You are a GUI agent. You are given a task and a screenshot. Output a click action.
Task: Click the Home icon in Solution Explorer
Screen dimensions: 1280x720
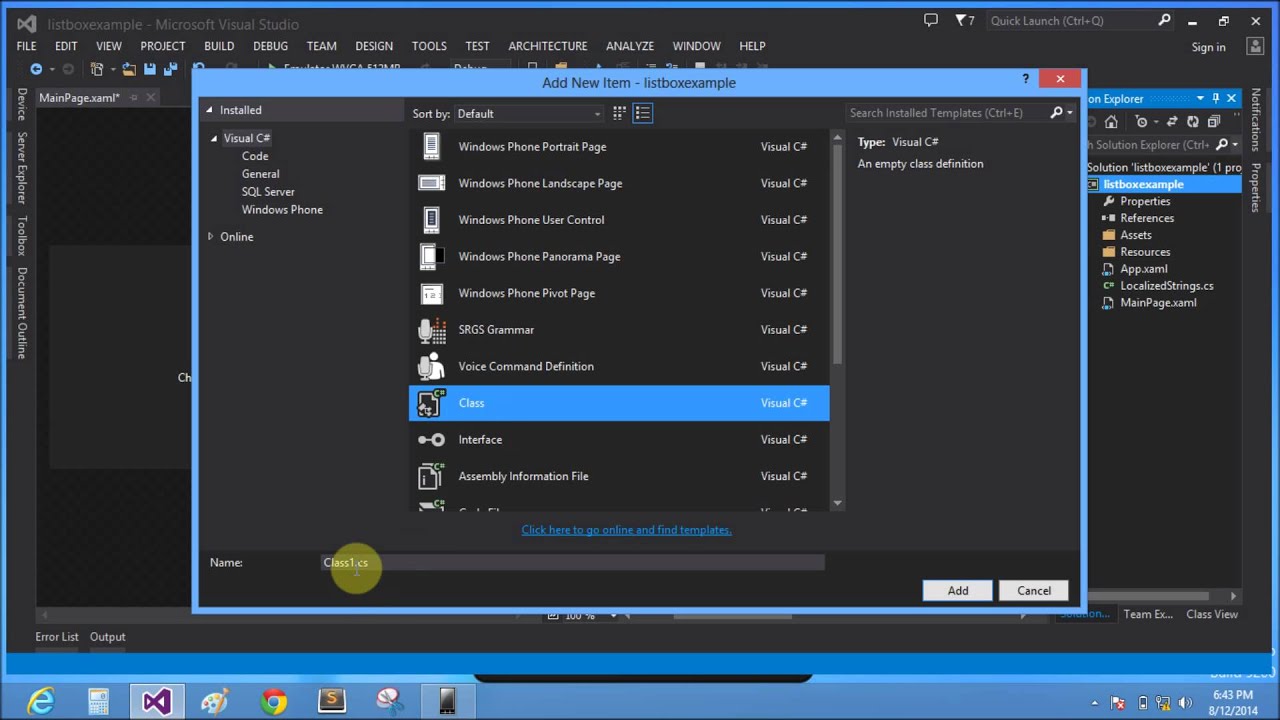[1111, 122]
